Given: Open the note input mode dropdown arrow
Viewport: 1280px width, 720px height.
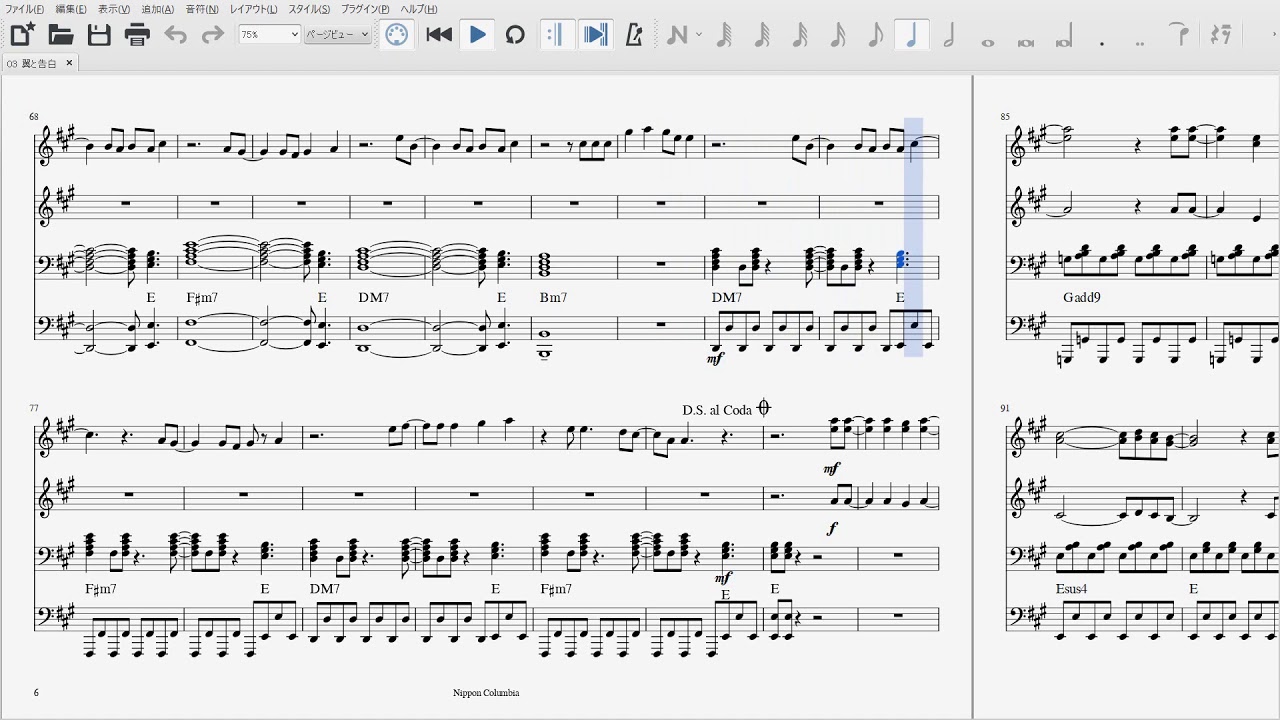Looking at the screenshot, I should (698, 35).
